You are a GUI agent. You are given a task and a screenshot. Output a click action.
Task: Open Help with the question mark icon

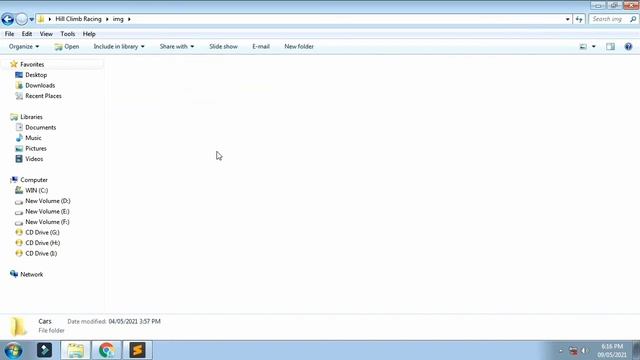[x=628, y=47]
